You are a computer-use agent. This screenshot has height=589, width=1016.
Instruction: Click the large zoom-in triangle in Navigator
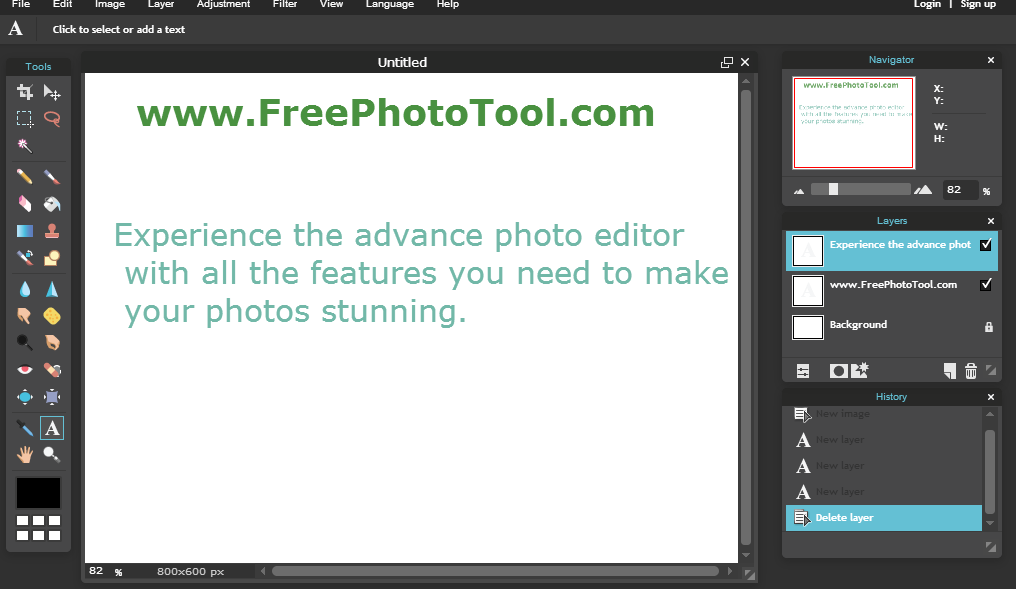pyautogui.click(x=922, y=189)
